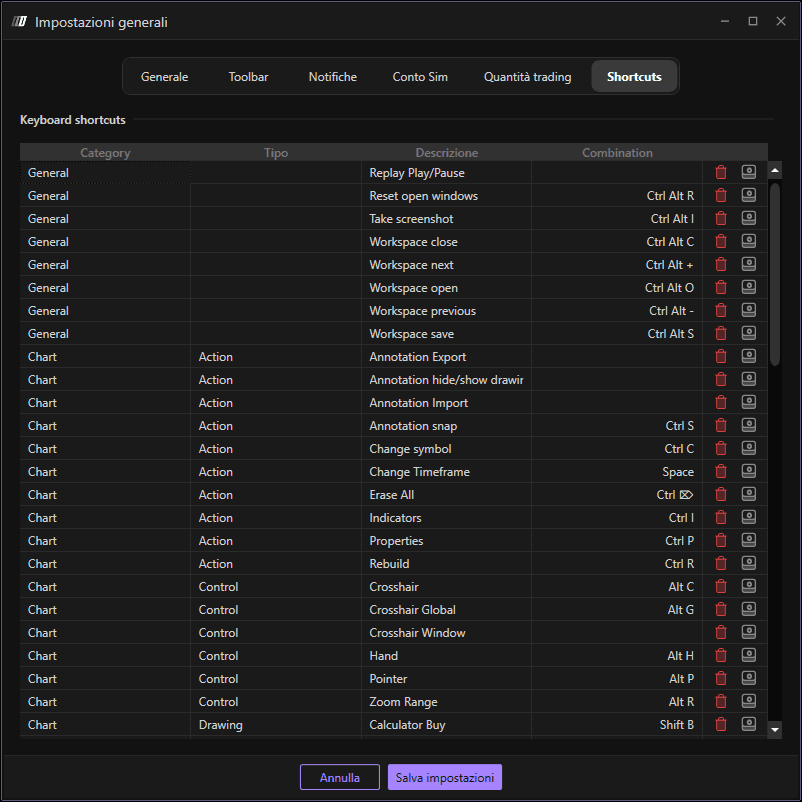802x802 pixels.
Task: Record key combination for Properties
Action: click(x=748, y=540)
